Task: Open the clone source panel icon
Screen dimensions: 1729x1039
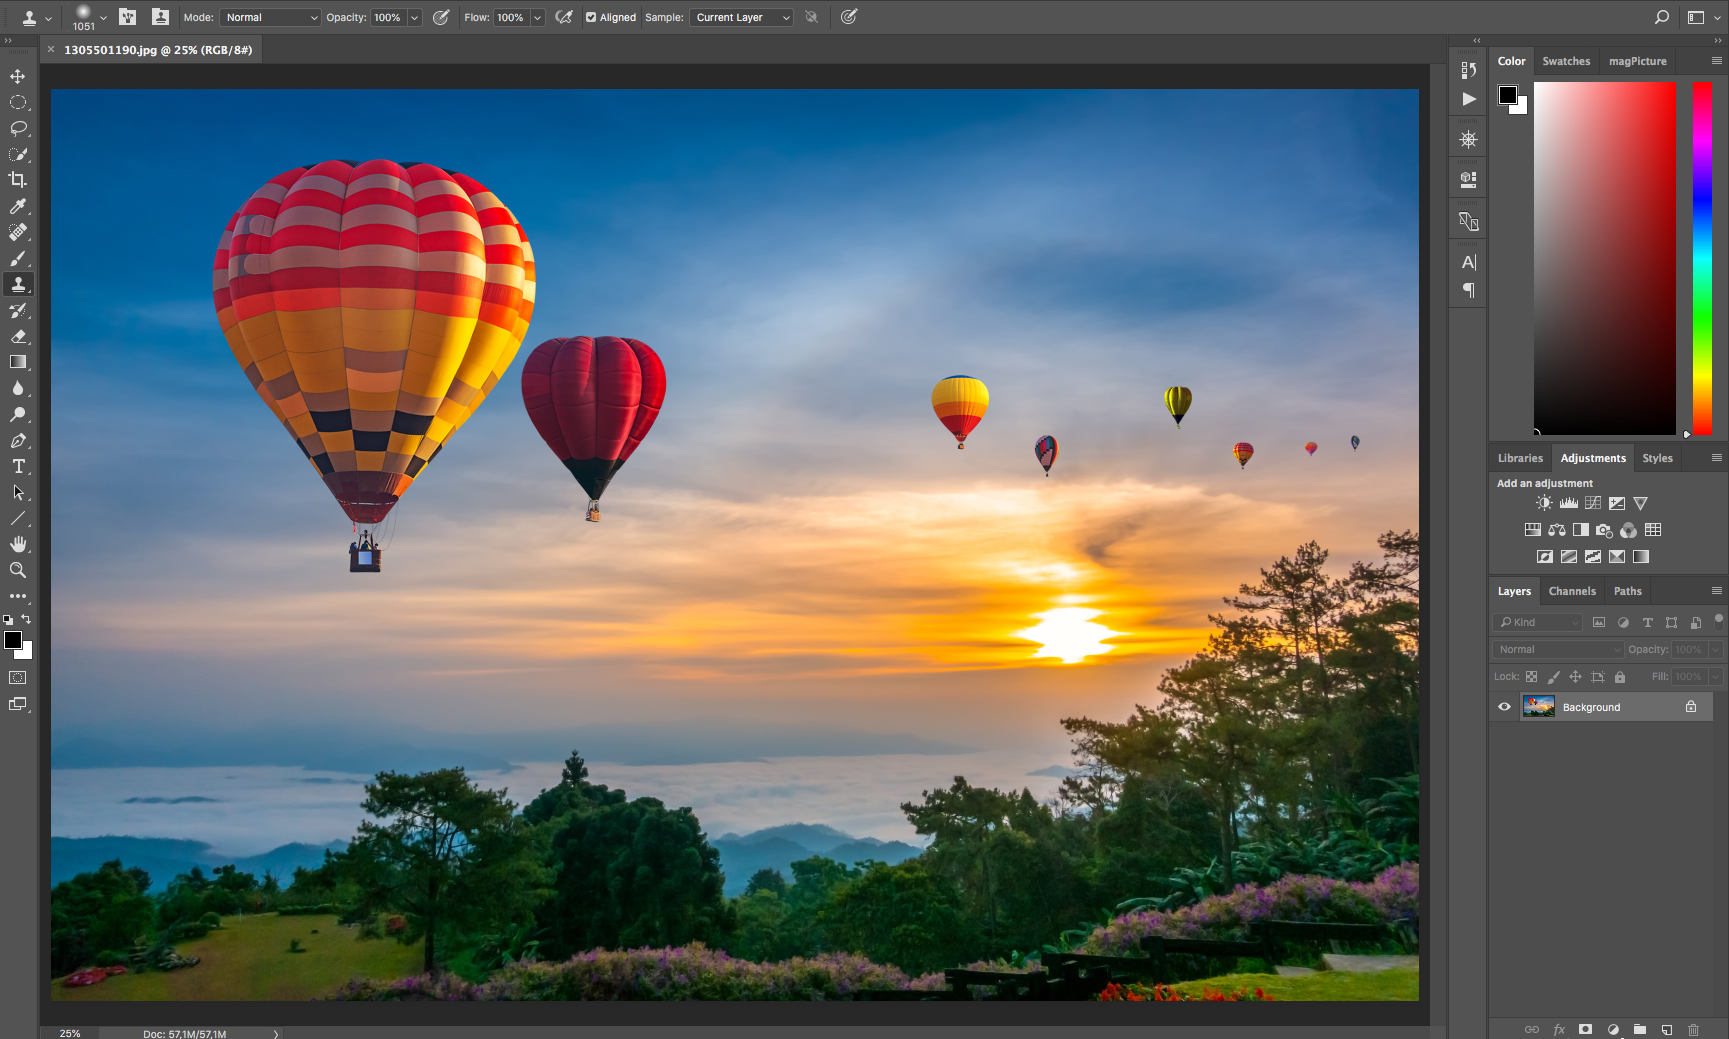Action: [161, 17]
